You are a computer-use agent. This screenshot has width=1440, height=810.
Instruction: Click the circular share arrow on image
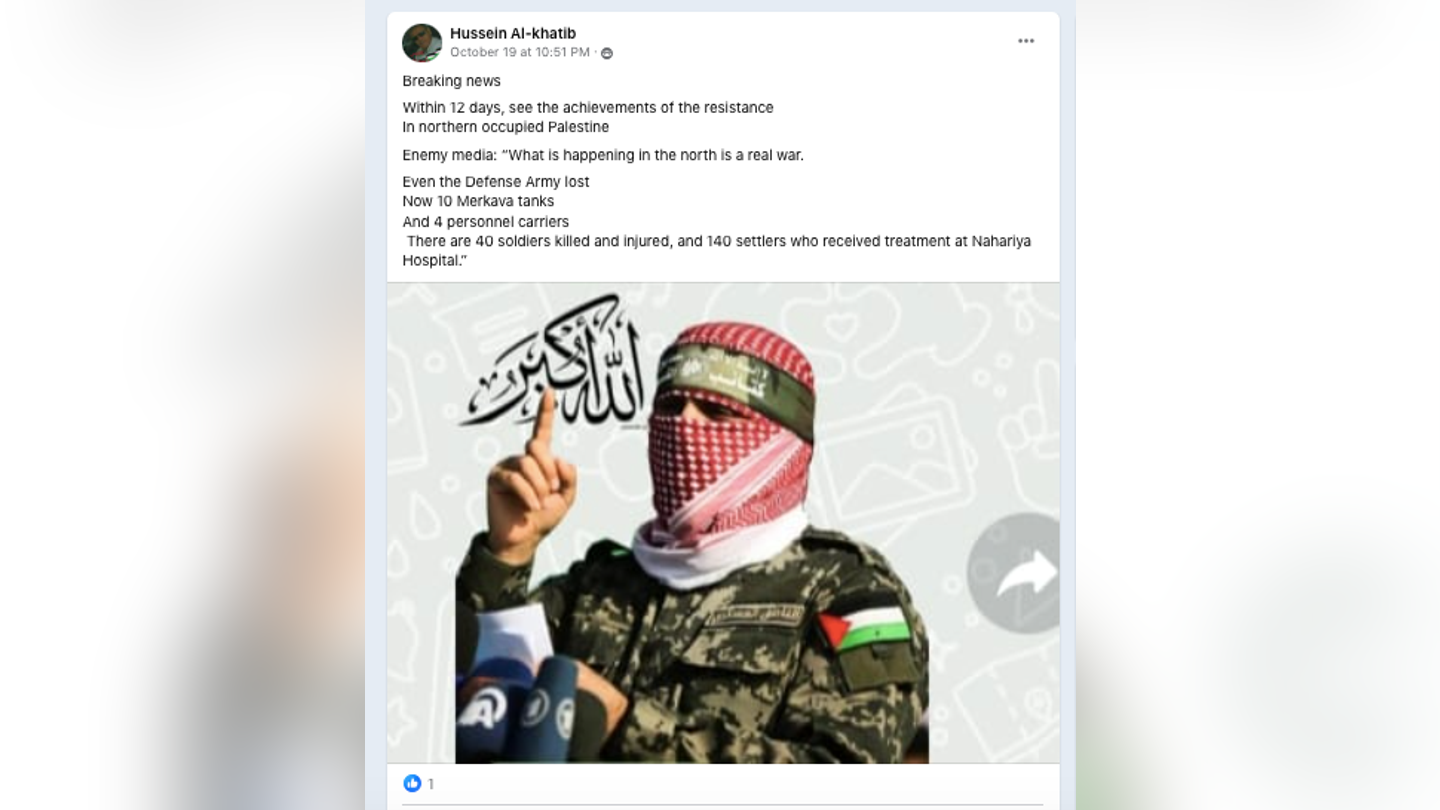1014,573
